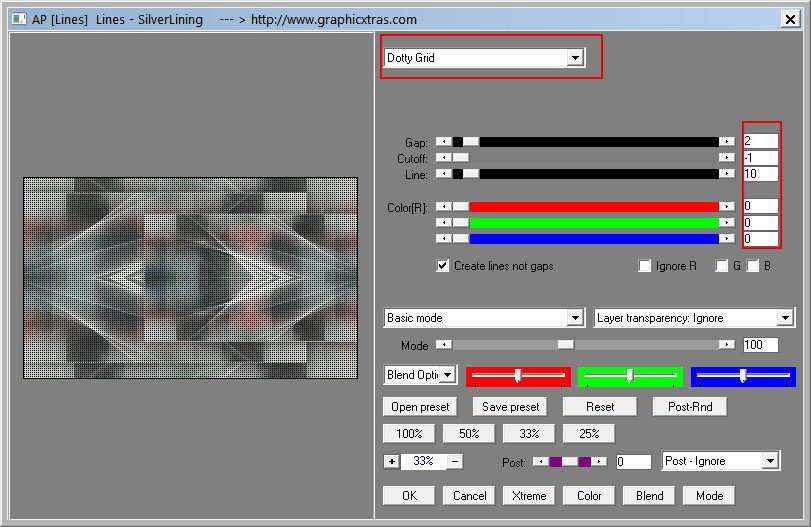The image size is (811, 527).
Task: Click the Save preset button
Action: pyautogui.click(x=510, y=407)
